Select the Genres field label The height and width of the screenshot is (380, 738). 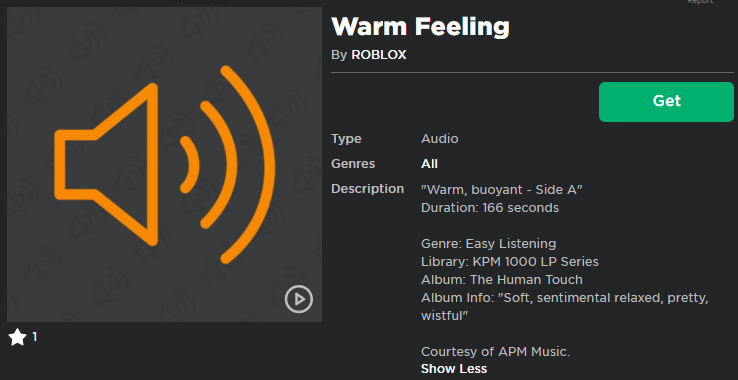353,164
